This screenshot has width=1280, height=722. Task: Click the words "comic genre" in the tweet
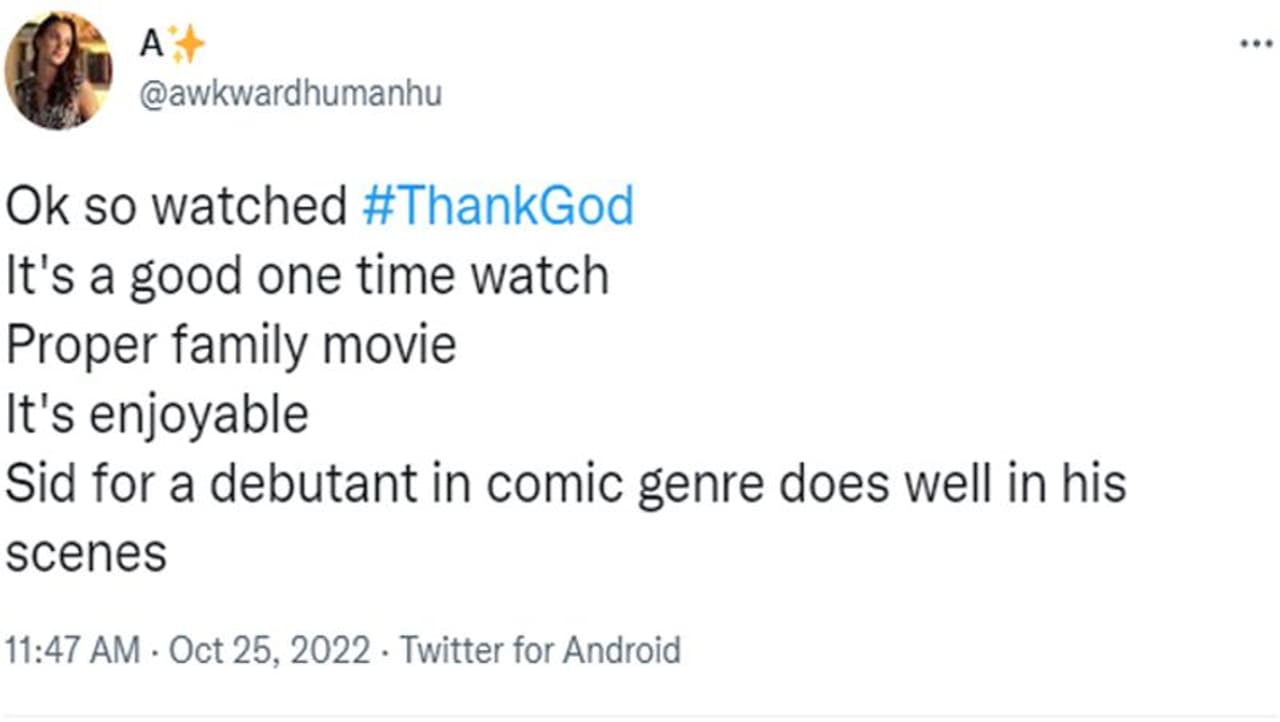pos(626,483)
